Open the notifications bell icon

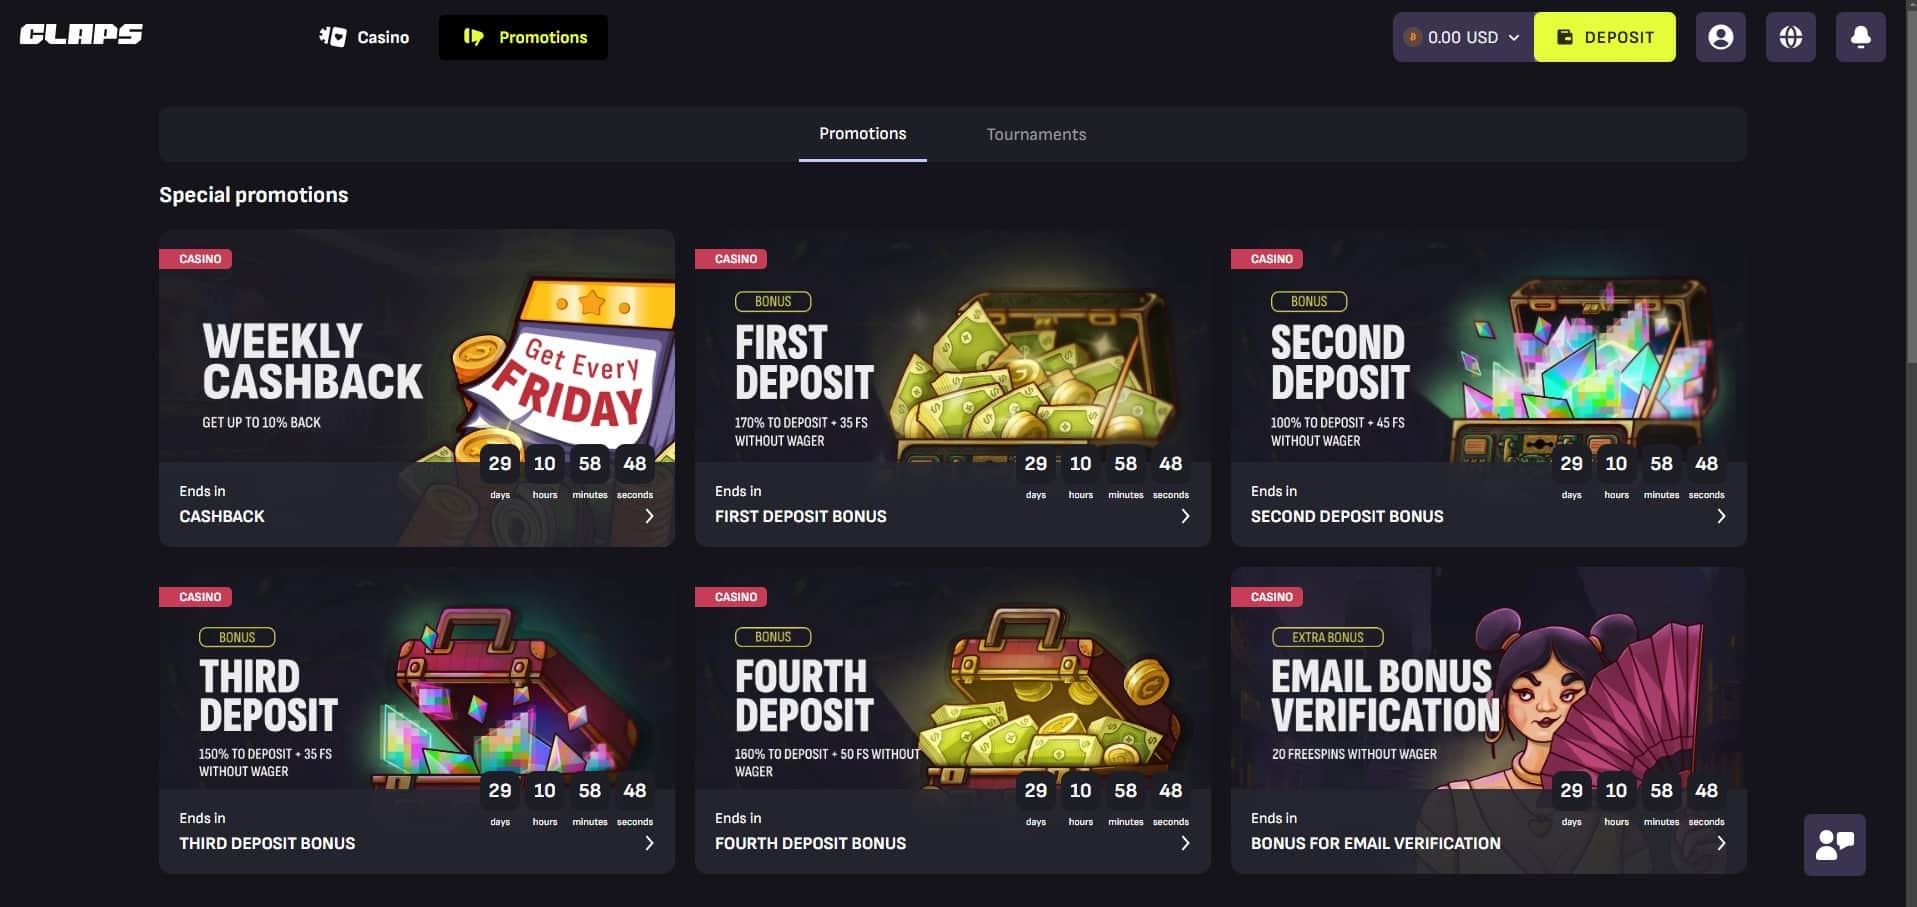1860,37
